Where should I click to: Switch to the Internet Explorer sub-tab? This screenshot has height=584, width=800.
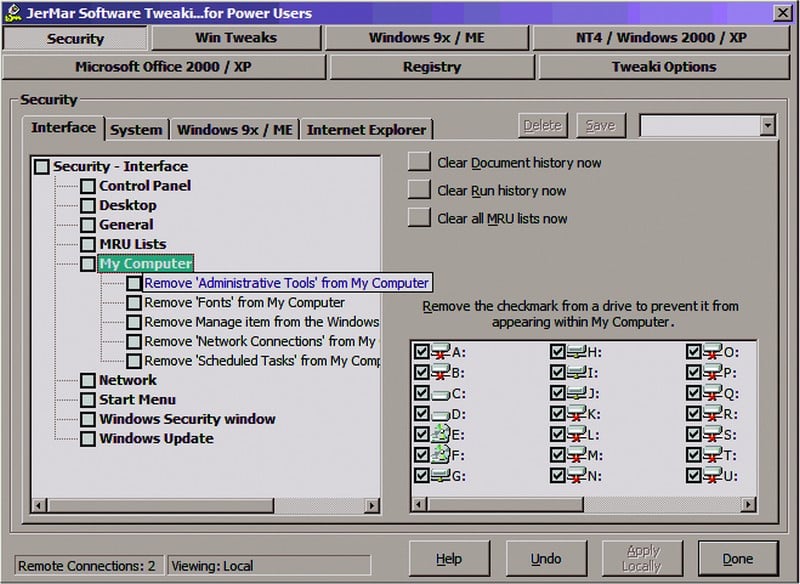tap(366, 130)
